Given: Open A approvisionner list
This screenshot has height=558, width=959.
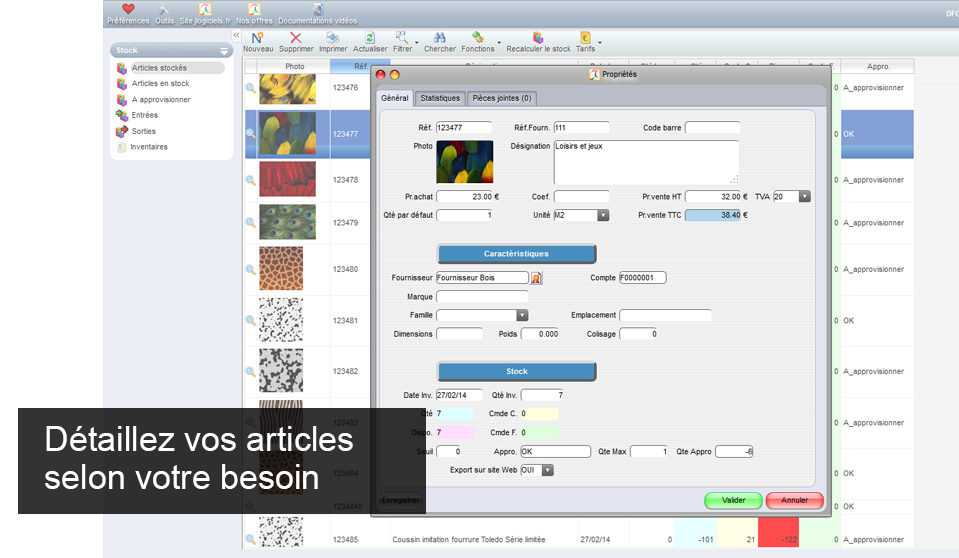Looking at the screenshot, I should click(161, 99).
